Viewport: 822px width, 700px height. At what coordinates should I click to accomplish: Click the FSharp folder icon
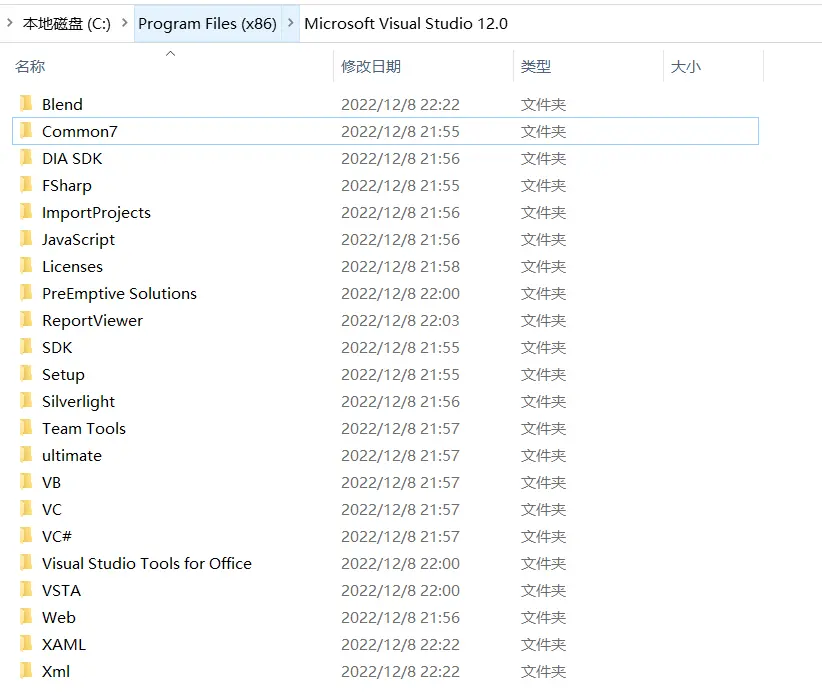tap(26, 185)
